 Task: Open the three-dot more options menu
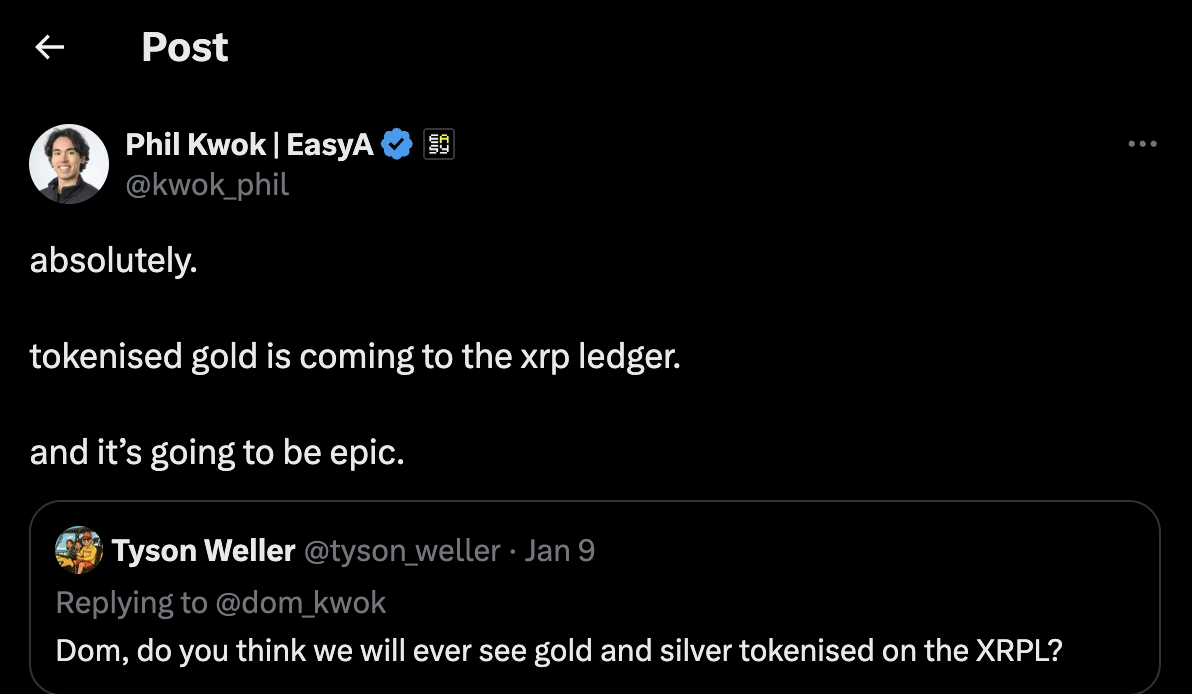[1141, 145]
